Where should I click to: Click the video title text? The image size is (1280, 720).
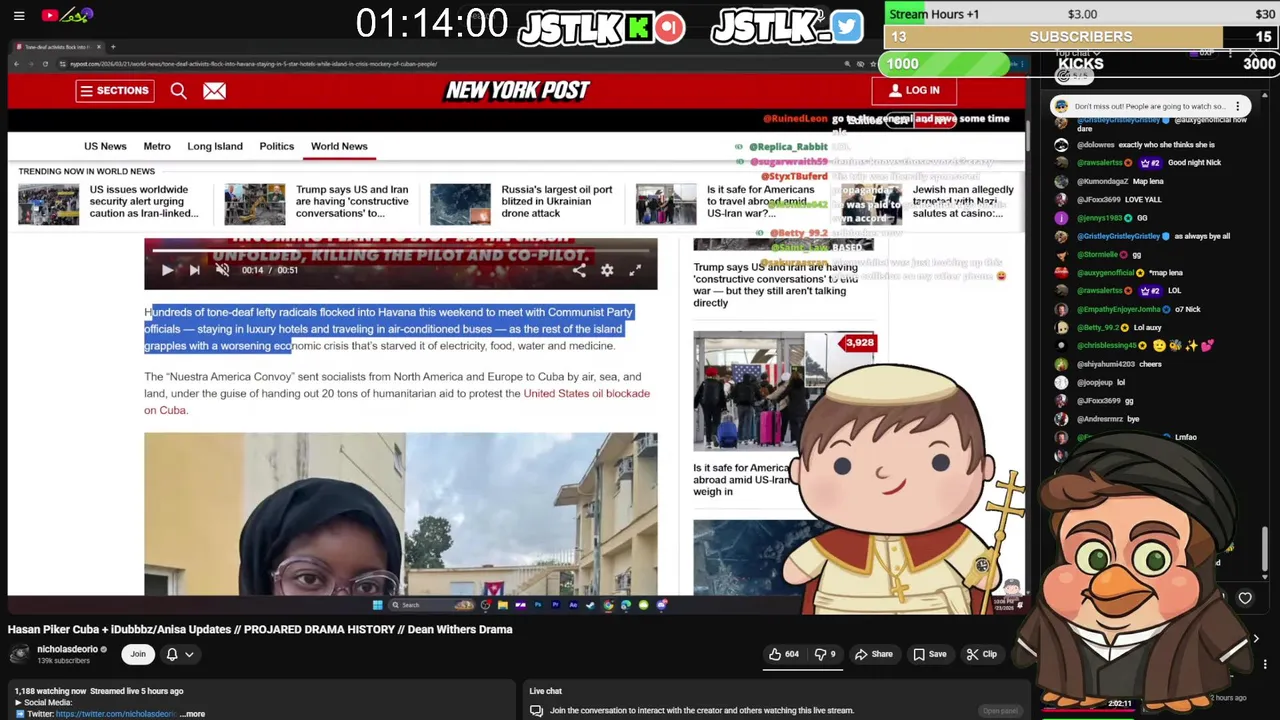(260, 629)
